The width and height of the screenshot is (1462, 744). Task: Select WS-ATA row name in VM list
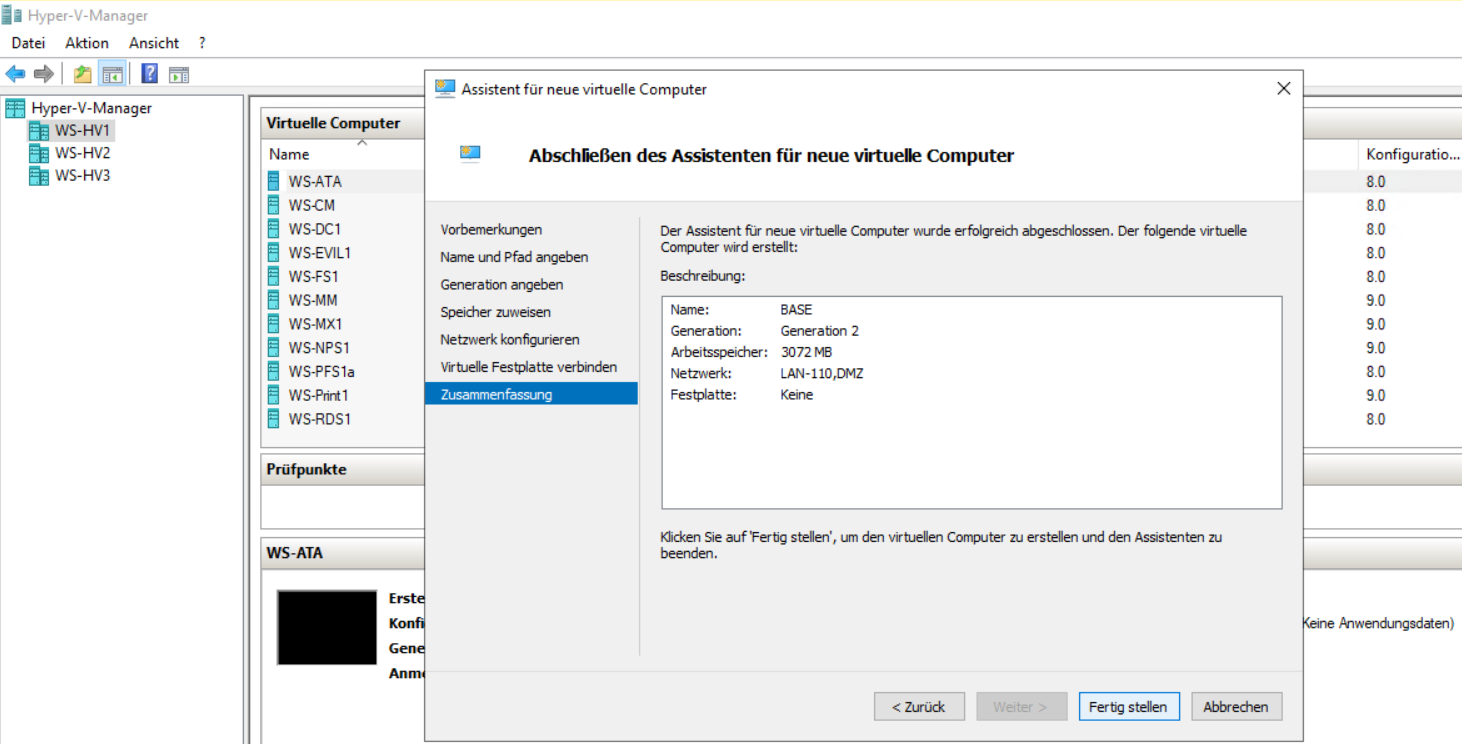pos(315,181)
